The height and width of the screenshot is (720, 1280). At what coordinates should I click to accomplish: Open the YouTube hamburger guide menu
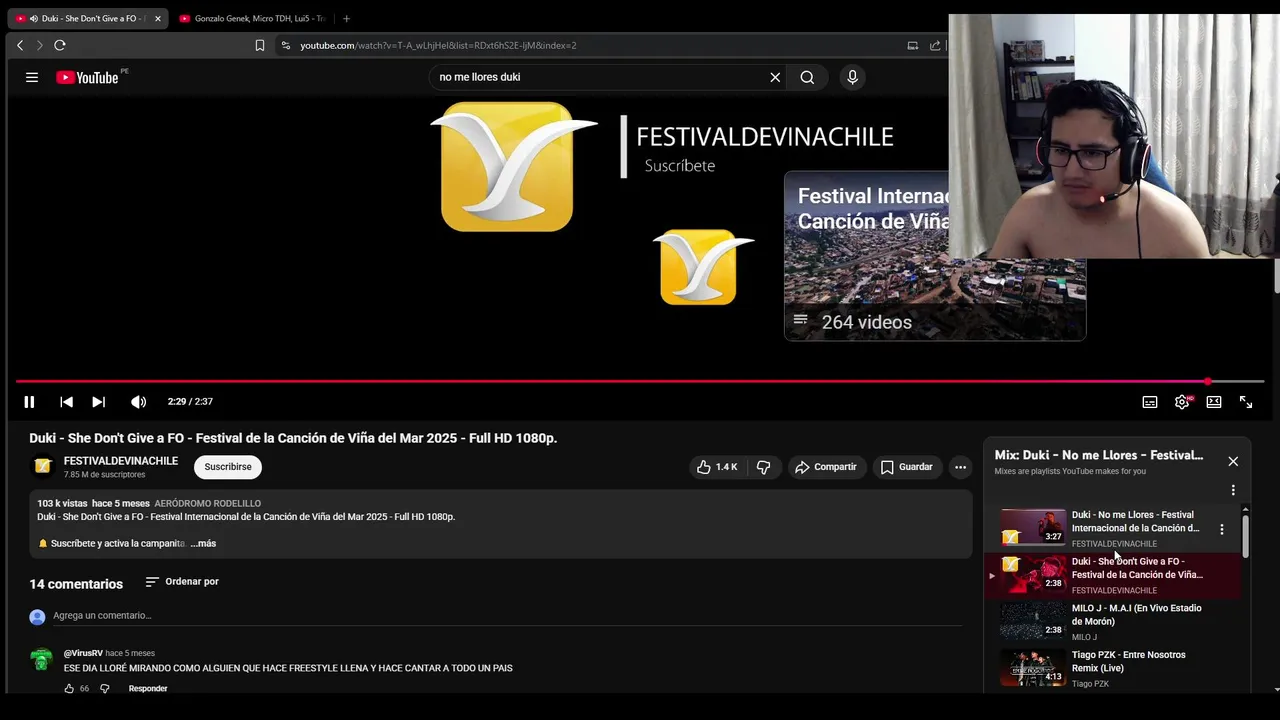pos(32,77)
